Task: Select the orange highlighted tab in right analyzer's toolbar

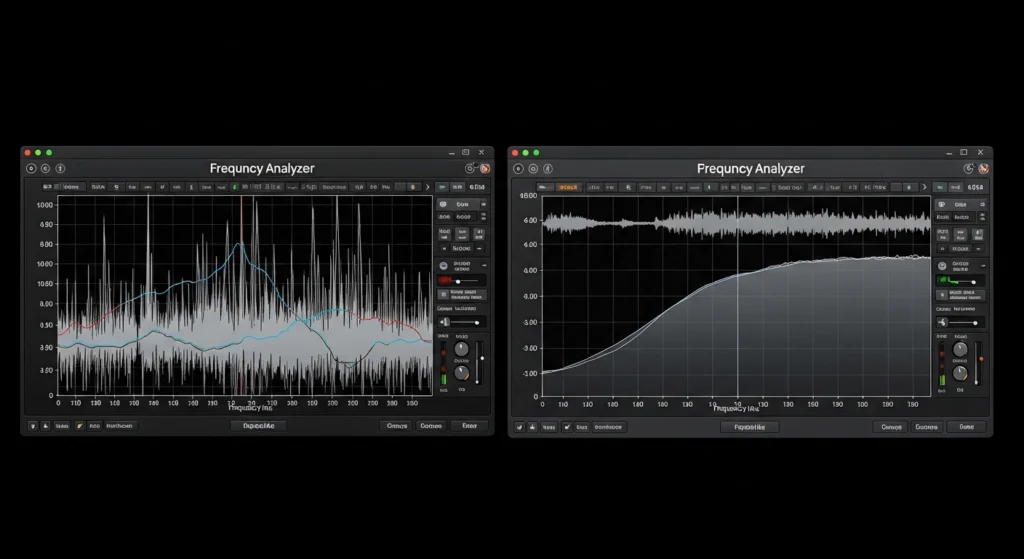Action: [569, 187]
